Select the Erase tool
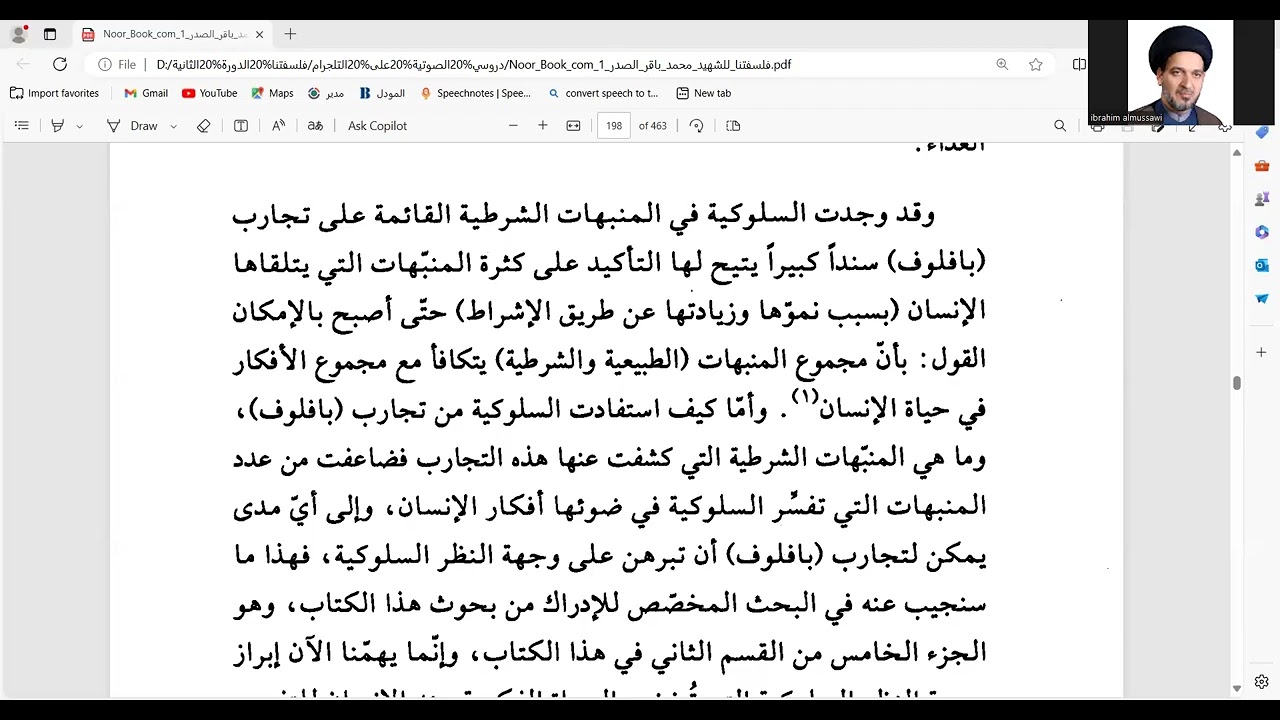This screenshot has height=720, width=1280. [203, 126]
